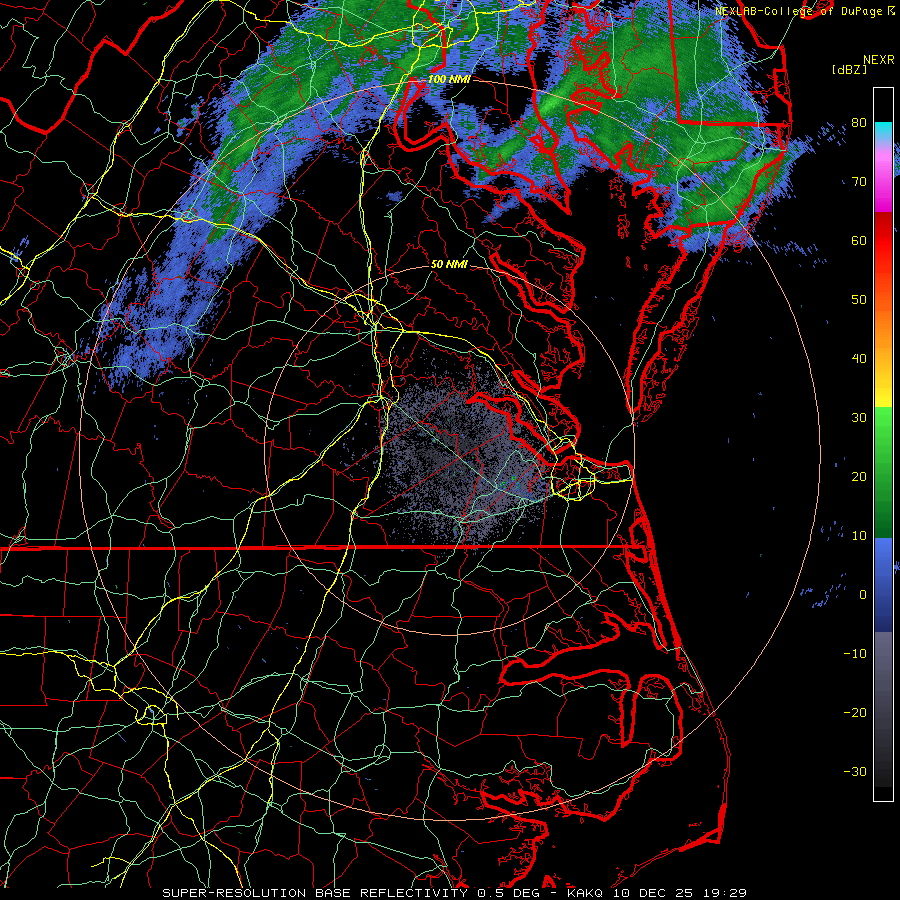Click the 50 NMI range ring label
This screenshot has width=900, height=900.
(x=449, y=264)
